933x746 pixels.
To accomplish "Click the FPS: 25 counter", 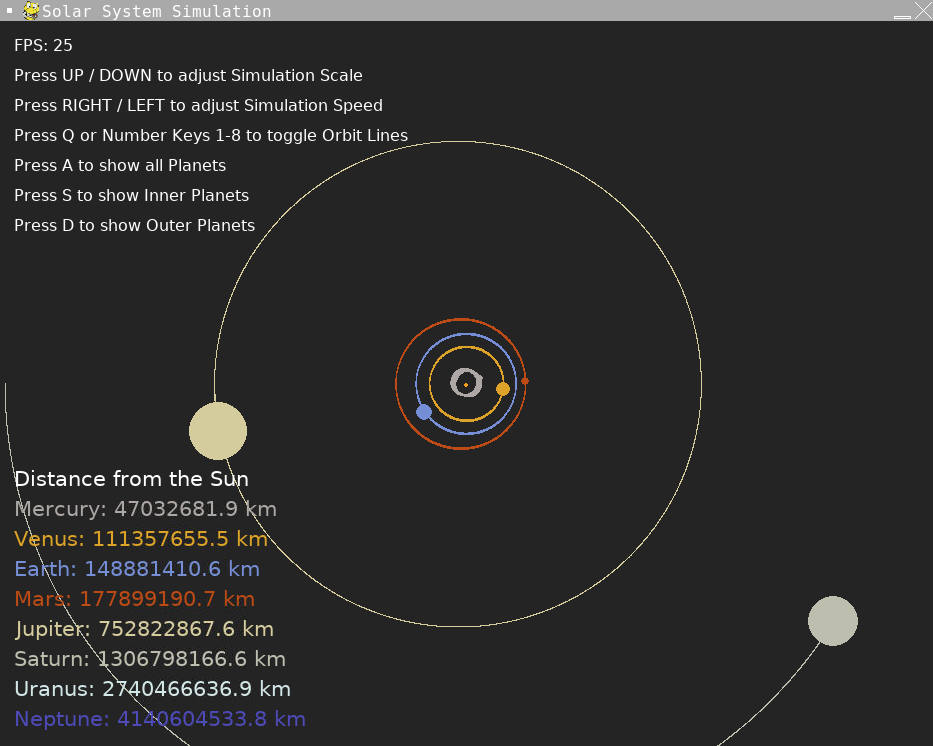I will click(43, 45).
